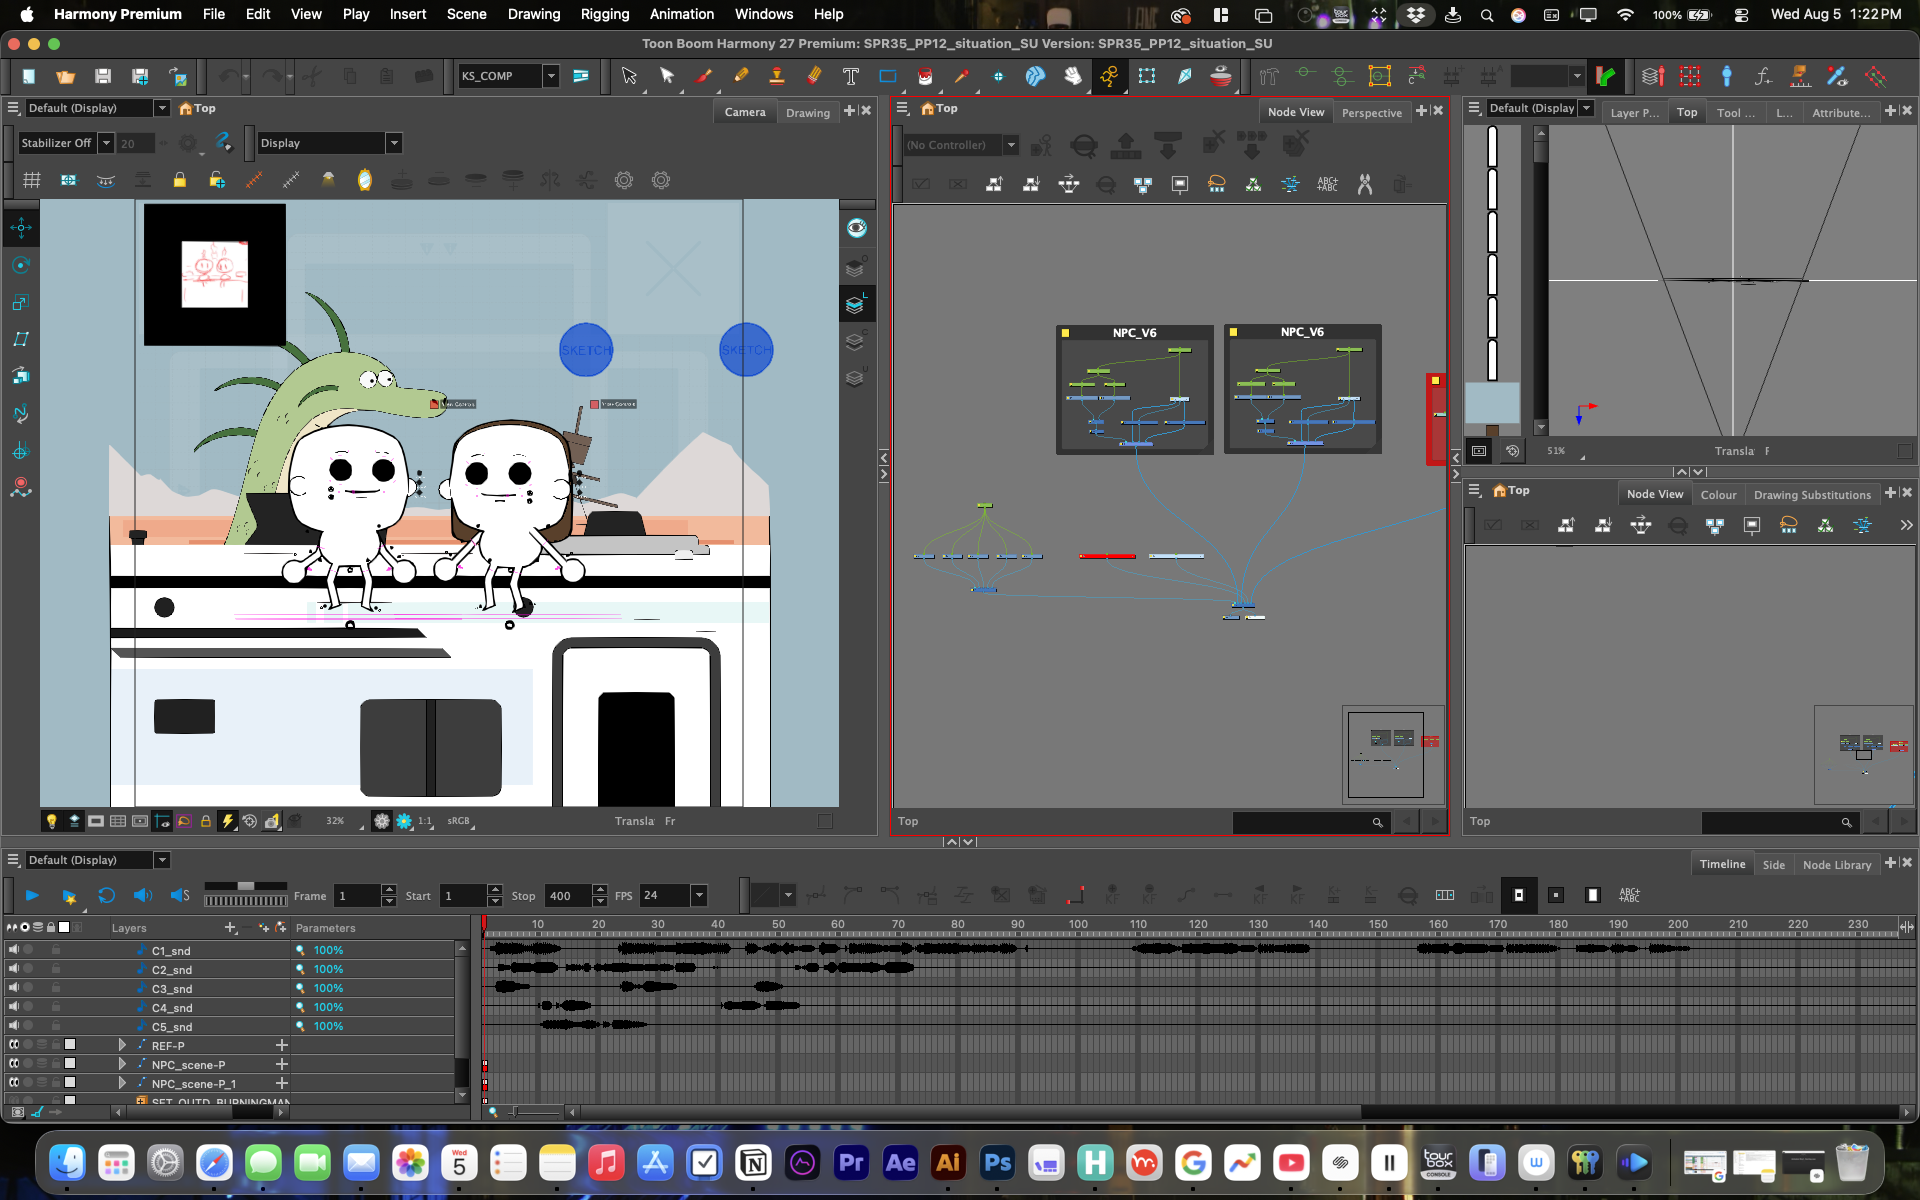This screenshot has height=1200, width=1920.
Task: Mute the C3_snd sound layer
Action: tap(14, 987)
